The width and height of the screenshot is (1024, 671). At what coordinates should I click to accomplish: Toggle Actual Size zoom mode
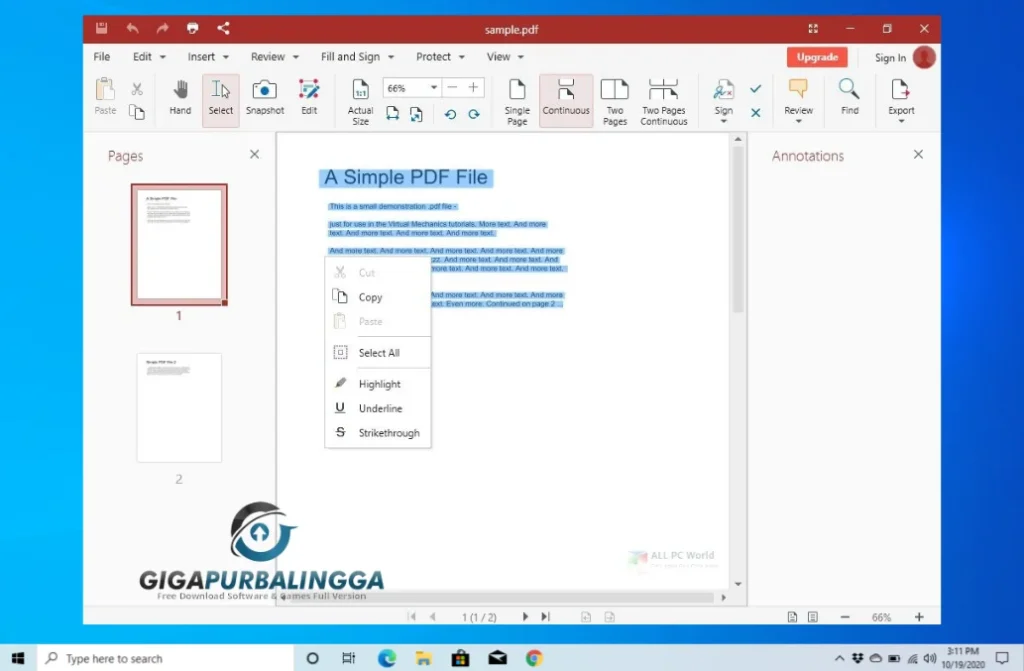[360, 98]
